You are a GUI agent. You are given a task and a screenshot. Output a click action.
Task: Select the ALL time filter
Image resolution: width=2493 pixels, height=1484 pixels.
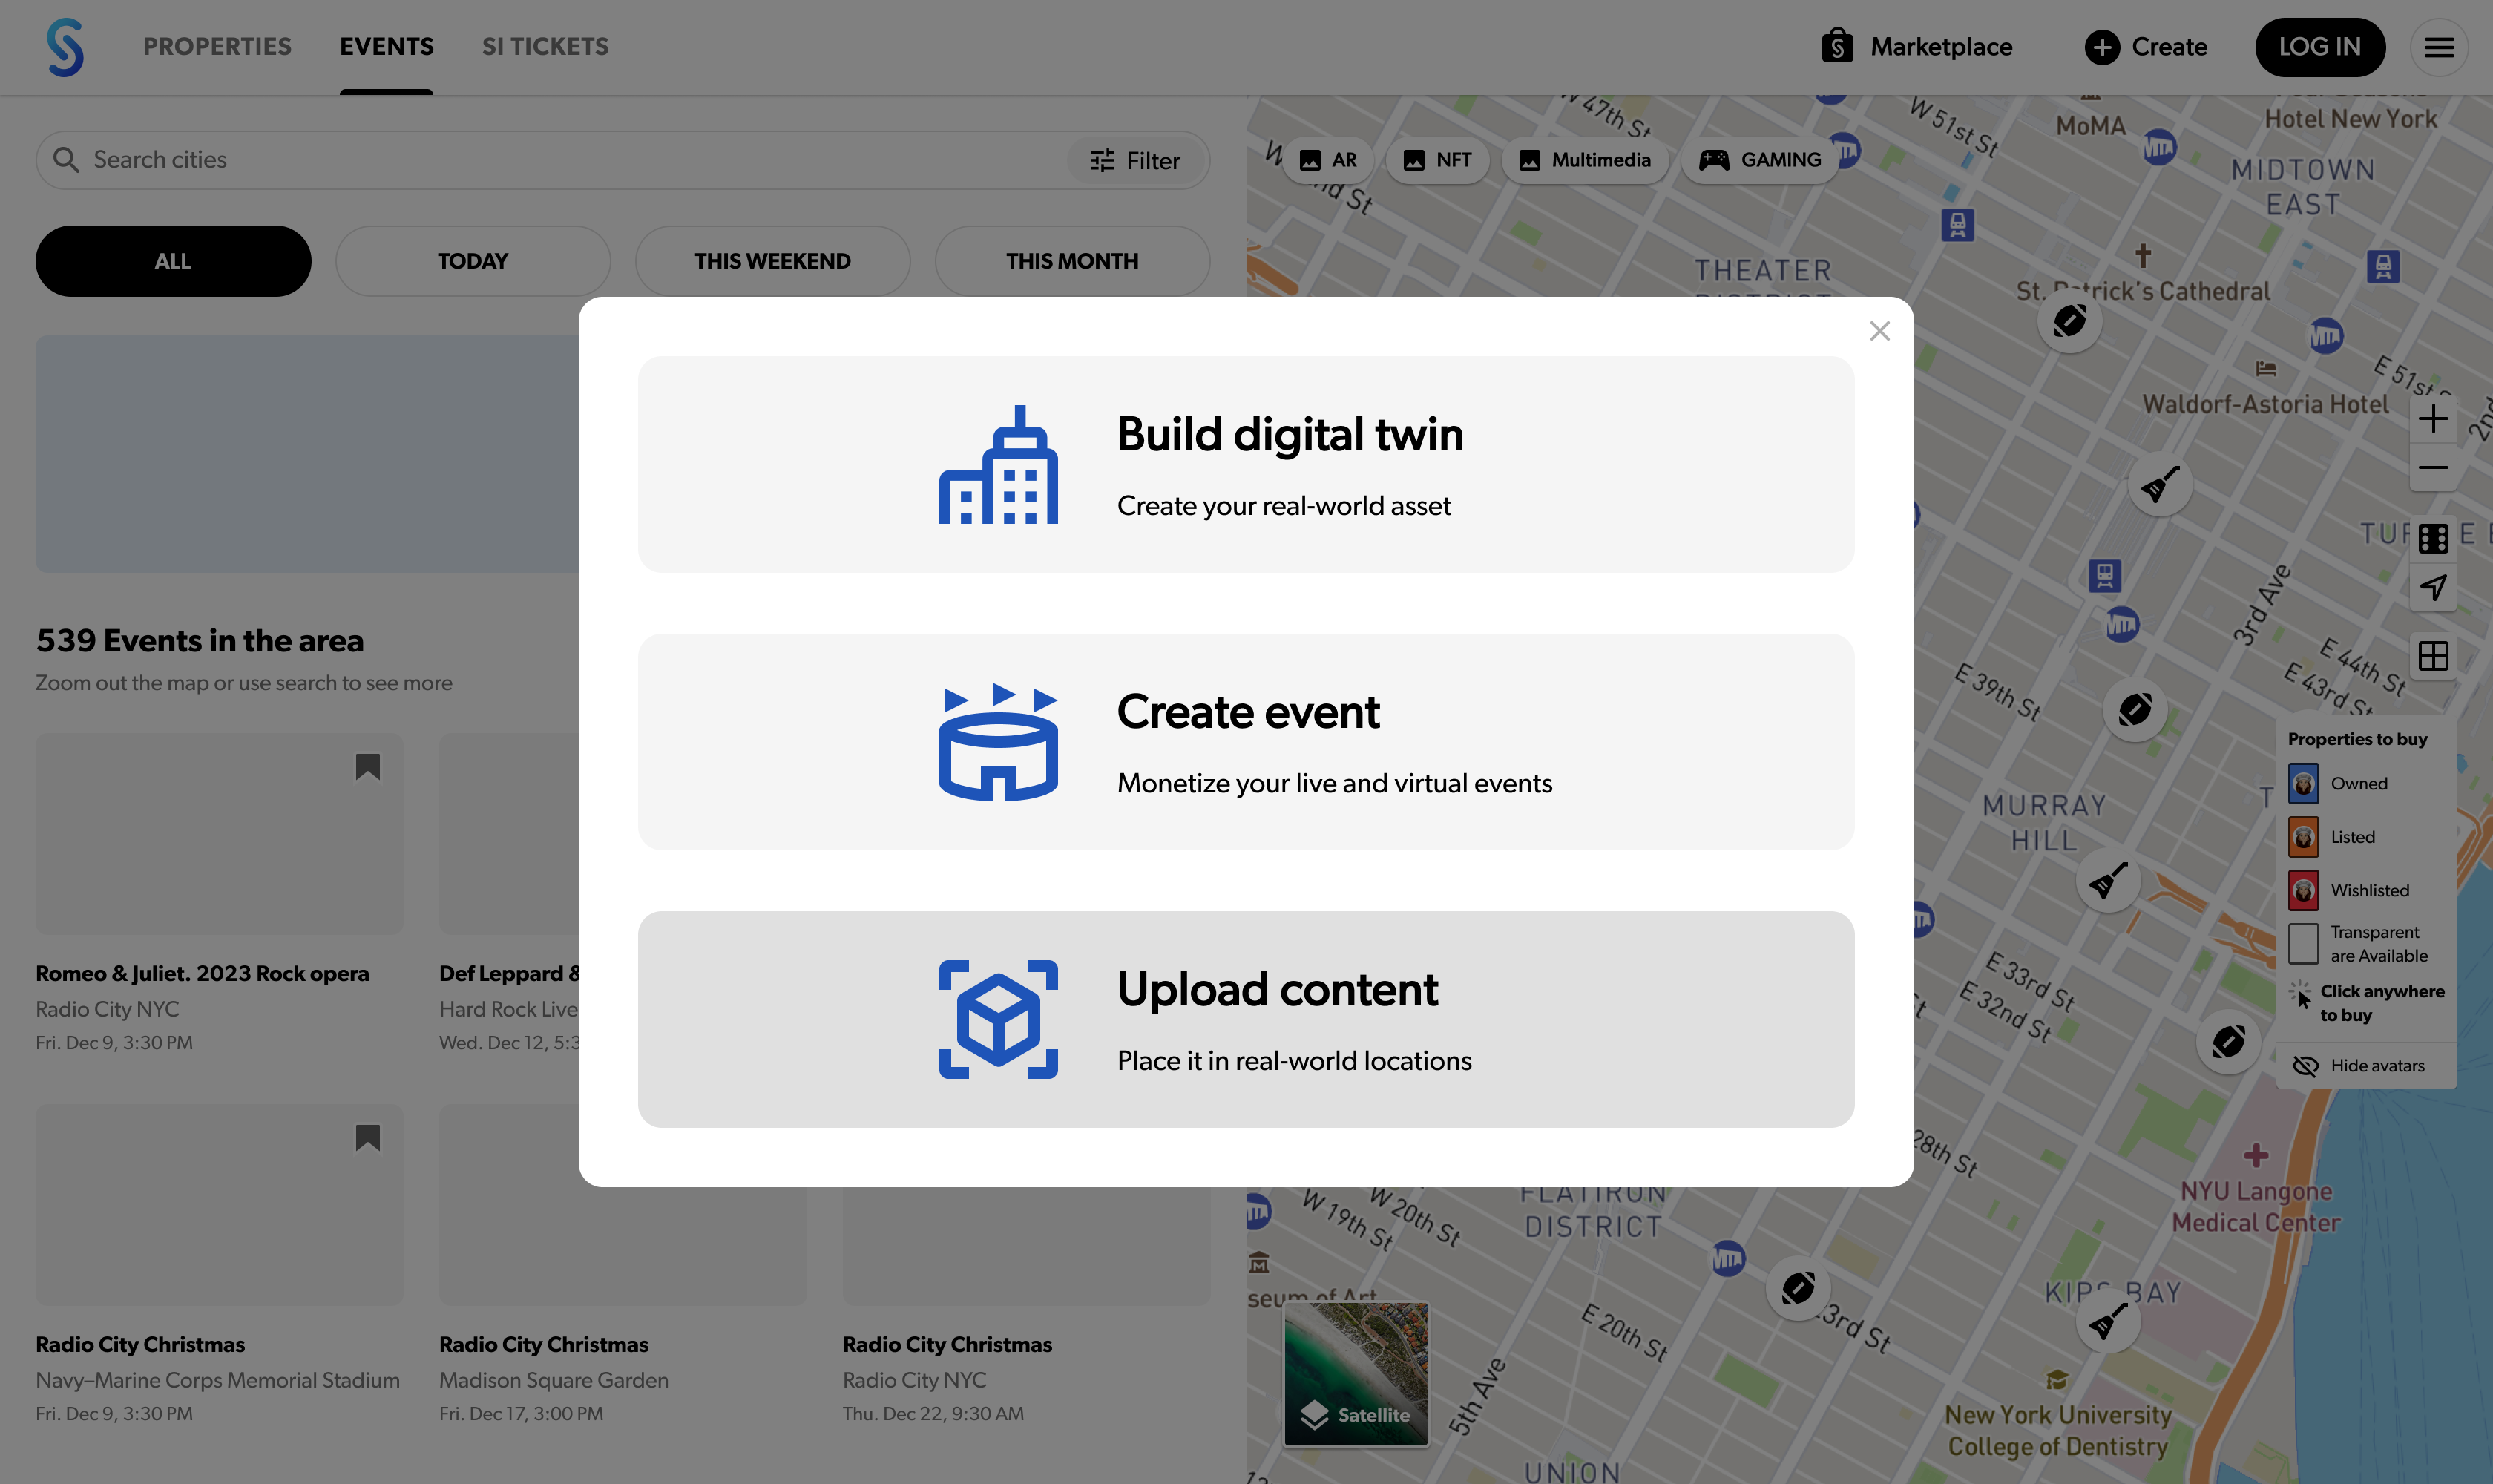click(173, 261)
